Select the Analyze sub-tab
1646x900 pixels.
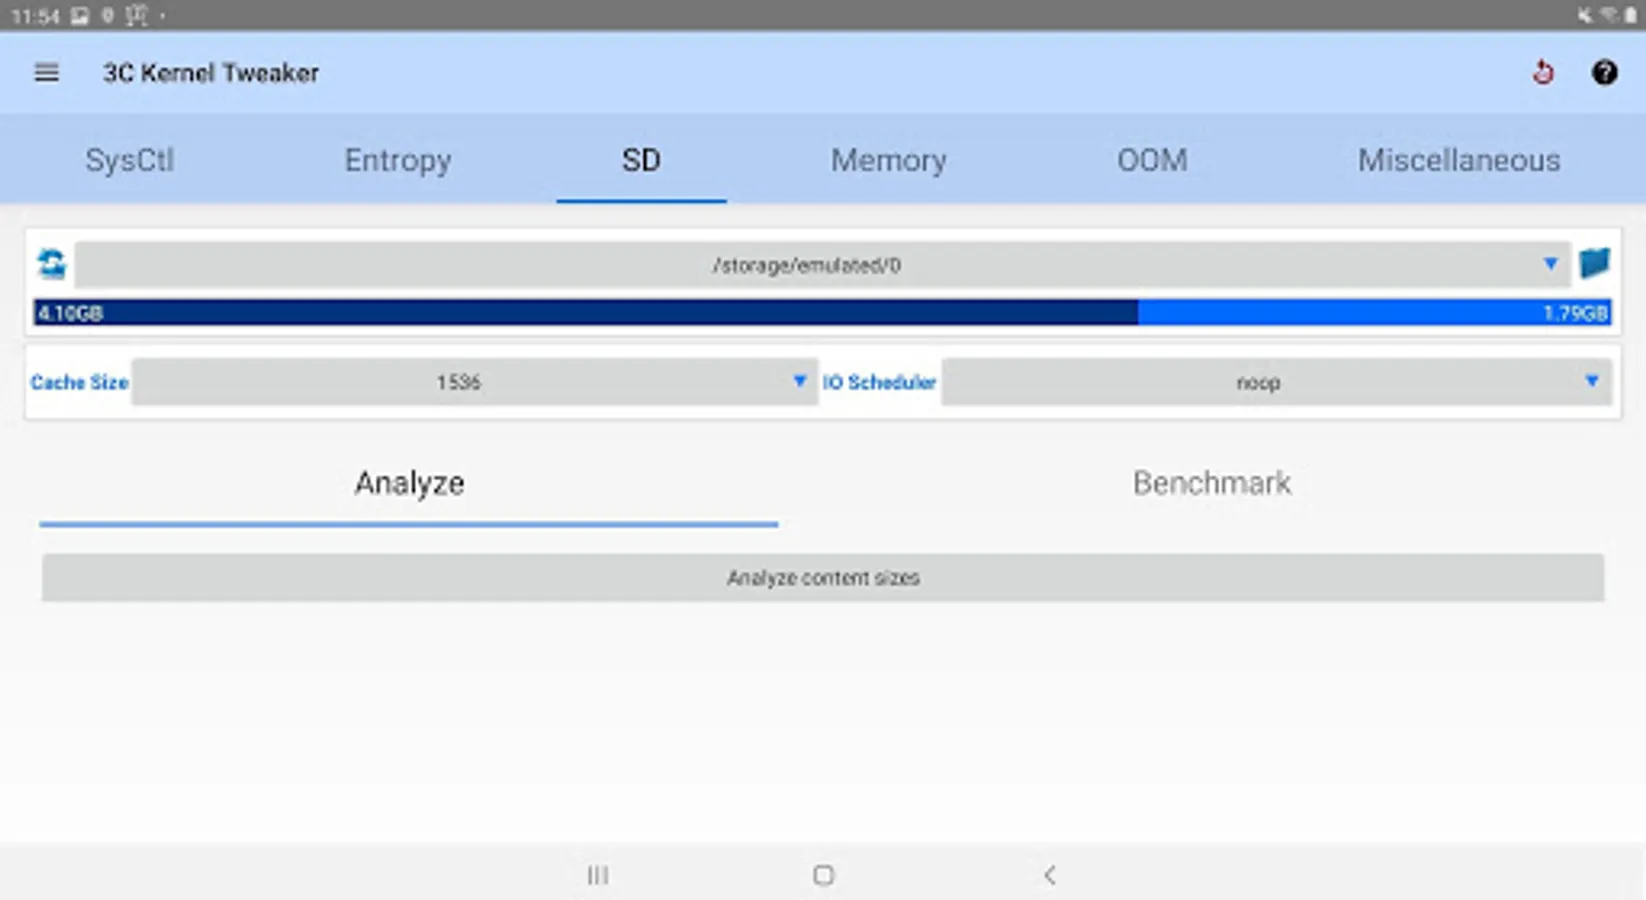coord(409,484)
